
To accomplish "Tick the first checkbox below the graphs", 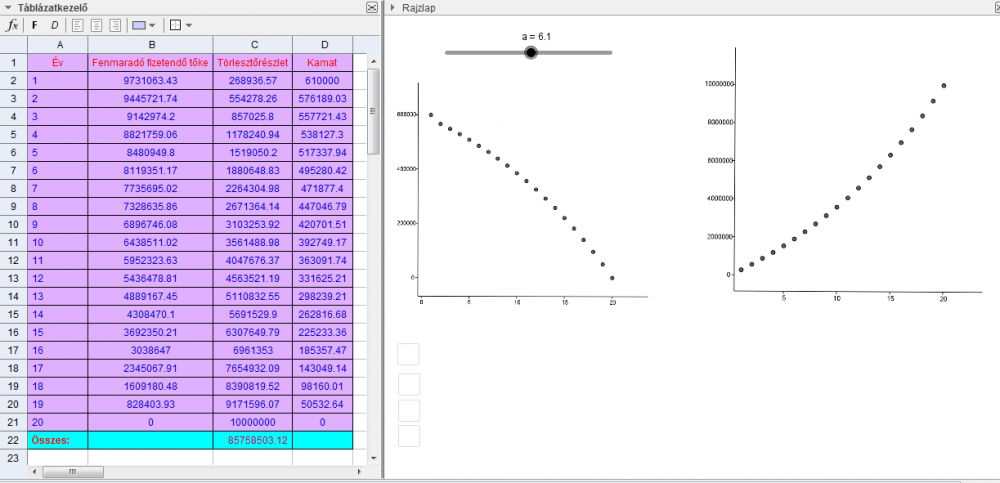I will click(408, 354).
